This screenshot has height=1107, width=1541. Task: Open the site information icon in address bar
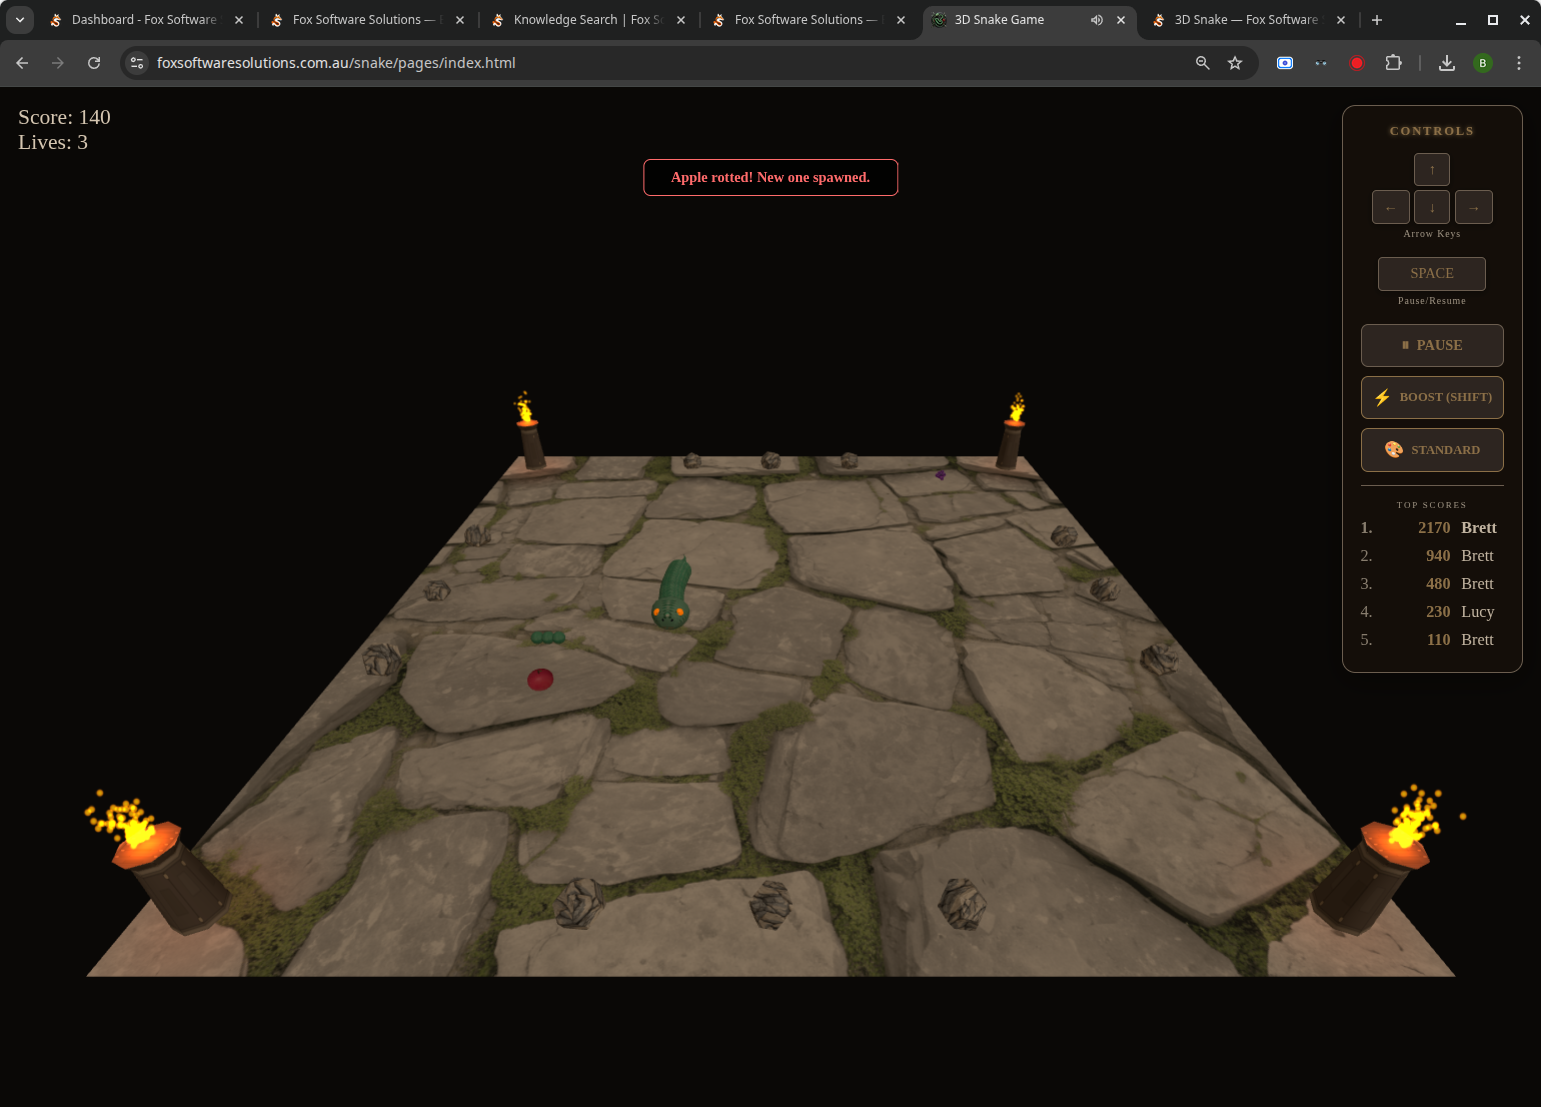(x=136, y=62)
